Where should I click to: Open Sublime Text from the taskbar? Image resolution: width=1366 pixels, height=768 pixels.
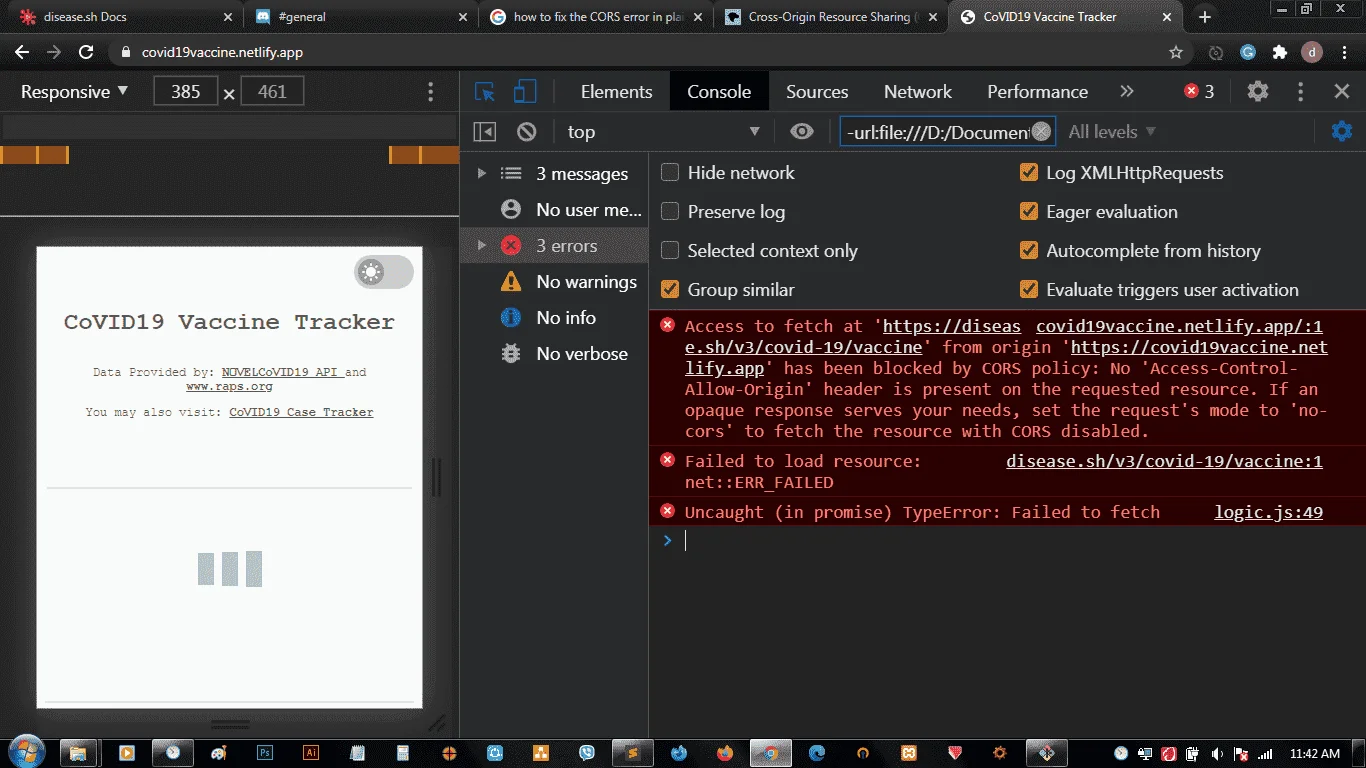[632, 753]
